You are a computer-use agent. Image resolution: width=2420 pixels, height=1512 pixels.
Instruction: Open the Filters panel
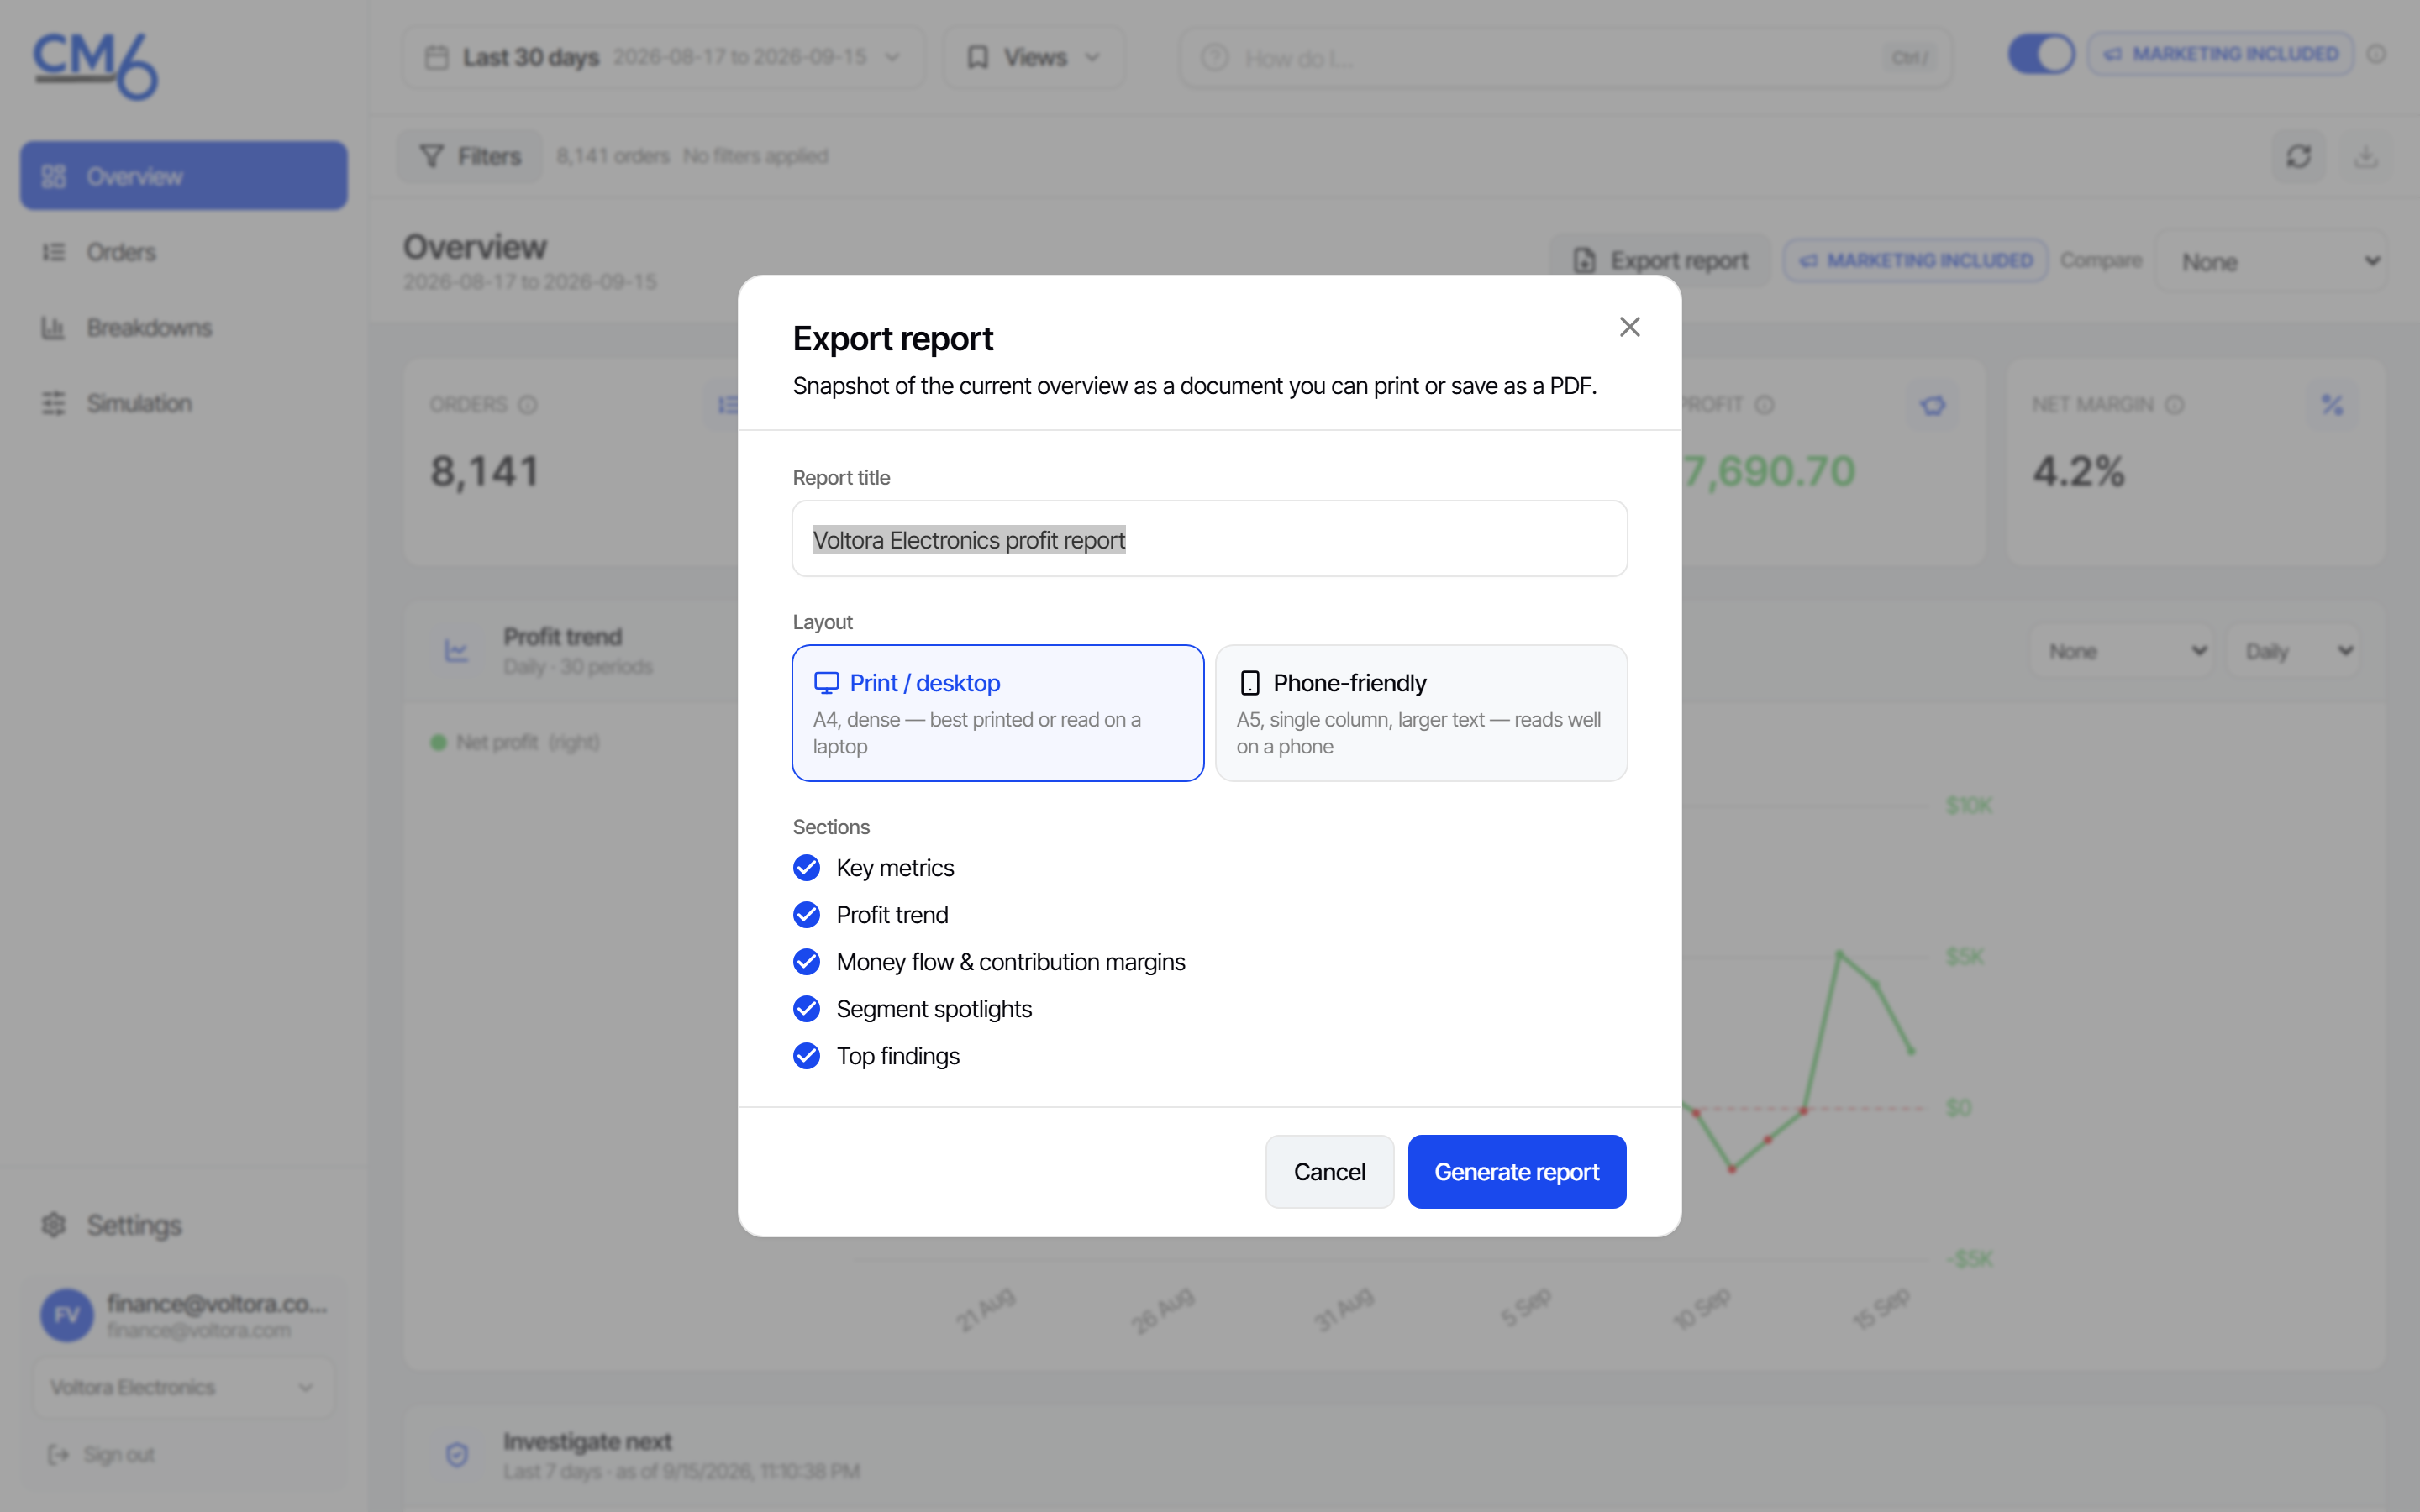click(470, 156)
